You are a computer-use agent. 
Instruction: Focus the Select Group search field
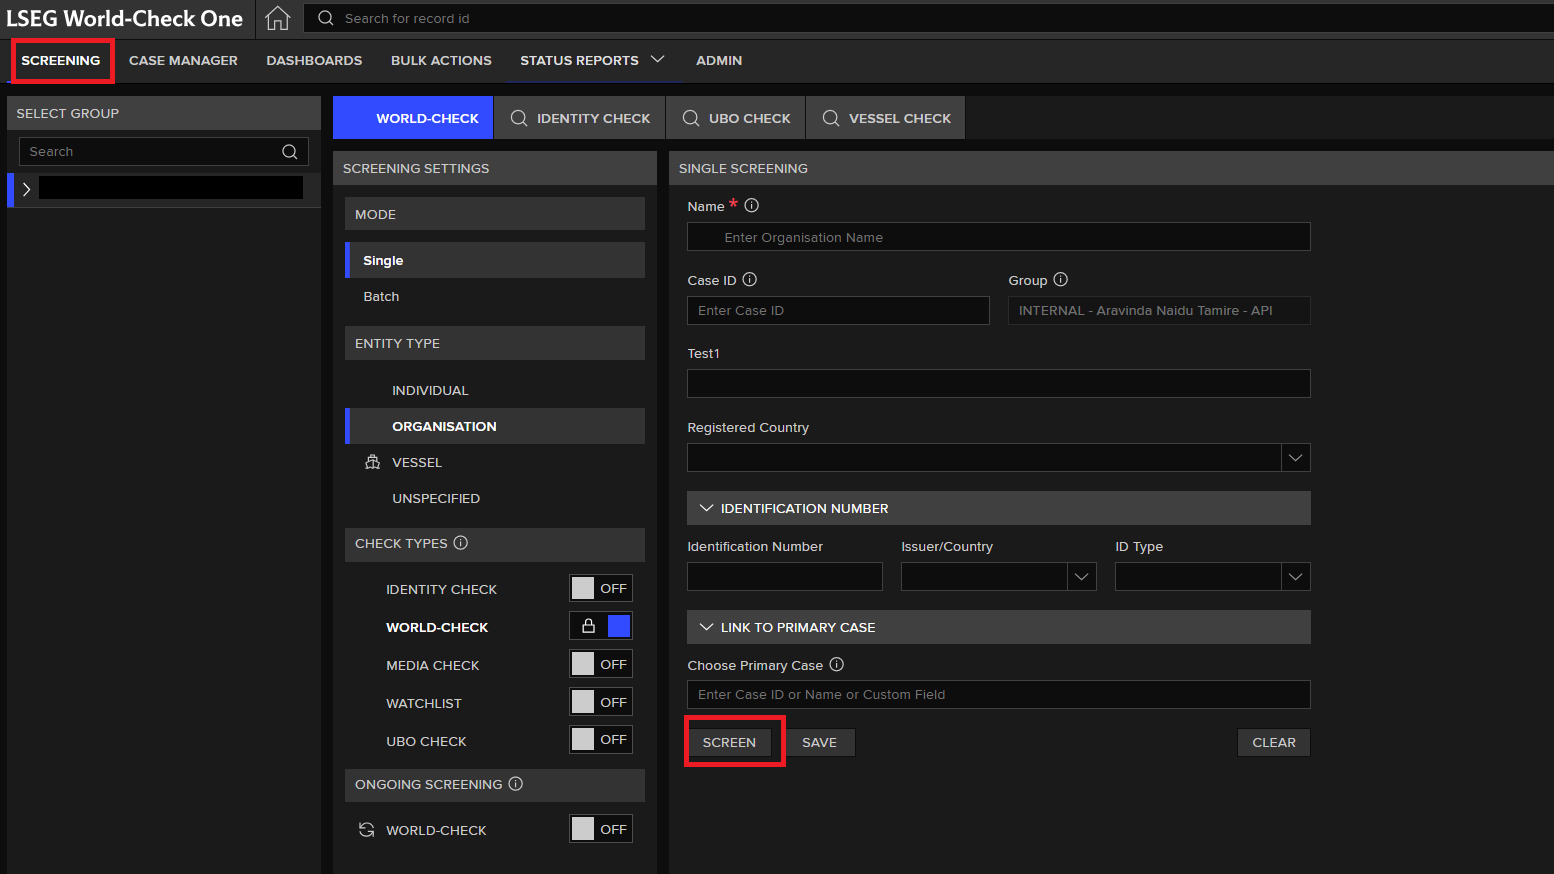(164, 152)
